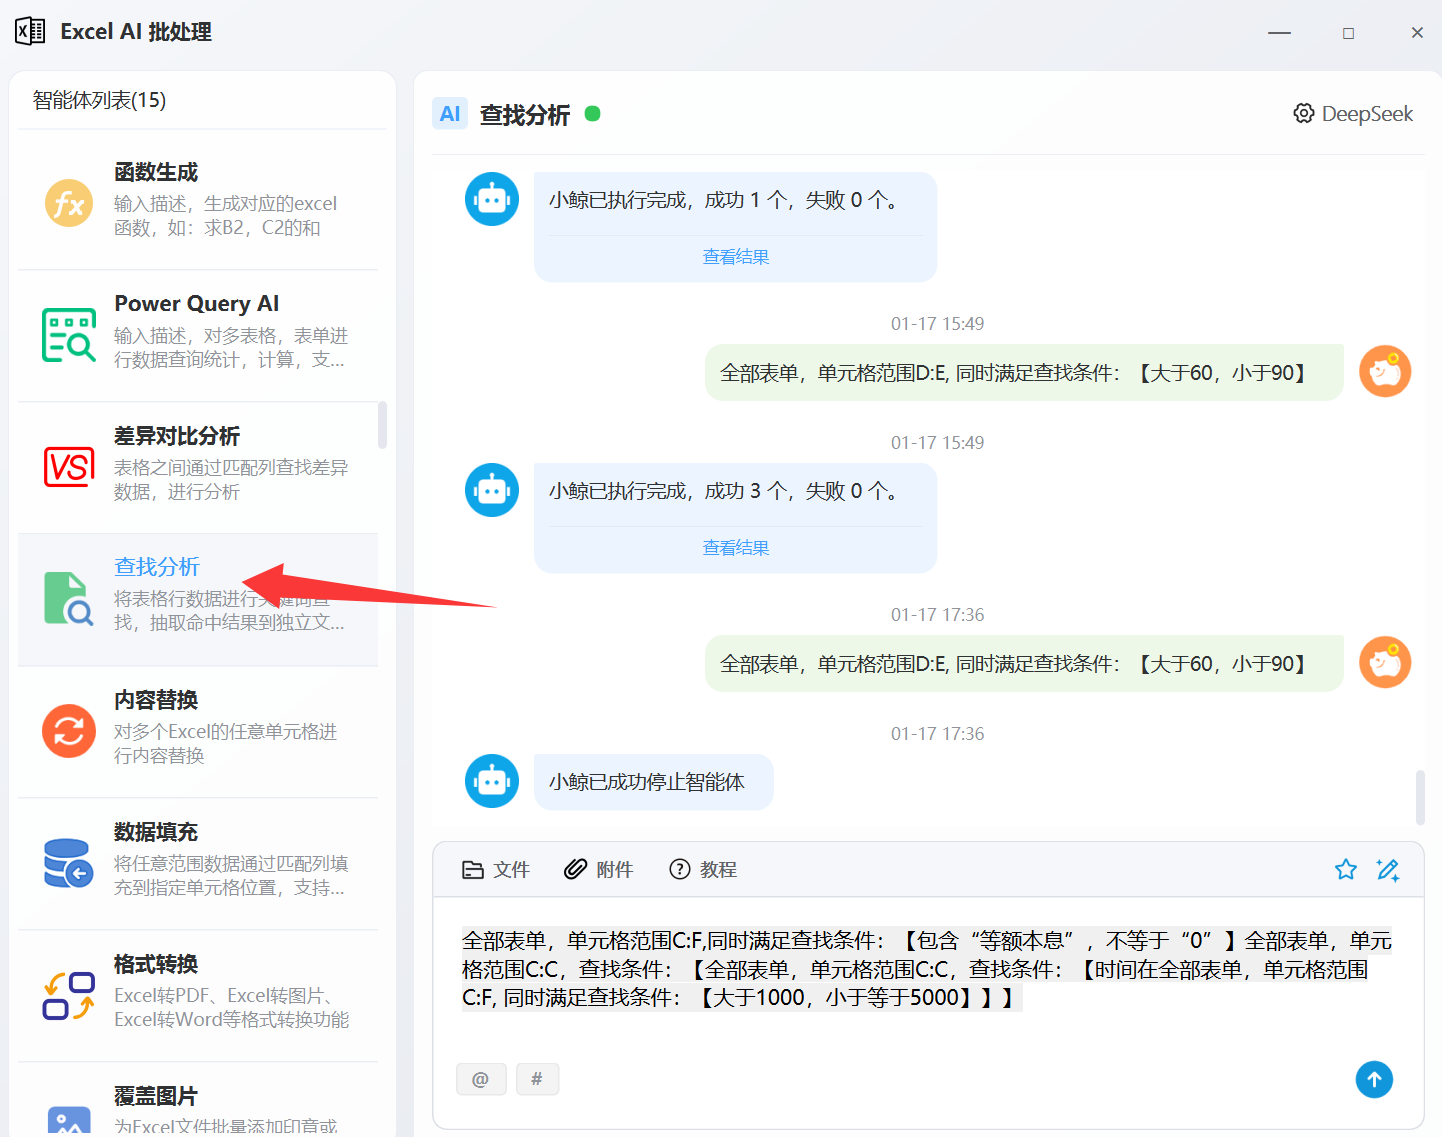Image resolution: width=1442 pixels, height=1137 pixels.
Task: Click the magic edit wand icon
Action: point(1388,869)
